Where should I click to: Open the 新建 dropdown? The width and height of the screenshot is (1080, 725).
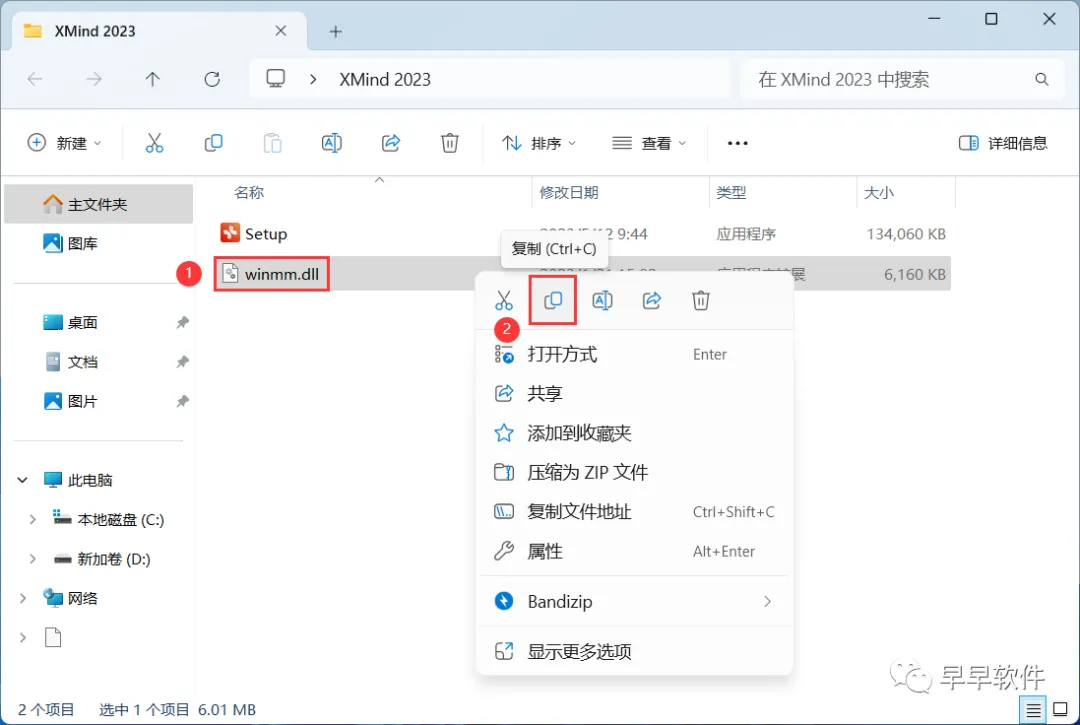pos(64,143)
